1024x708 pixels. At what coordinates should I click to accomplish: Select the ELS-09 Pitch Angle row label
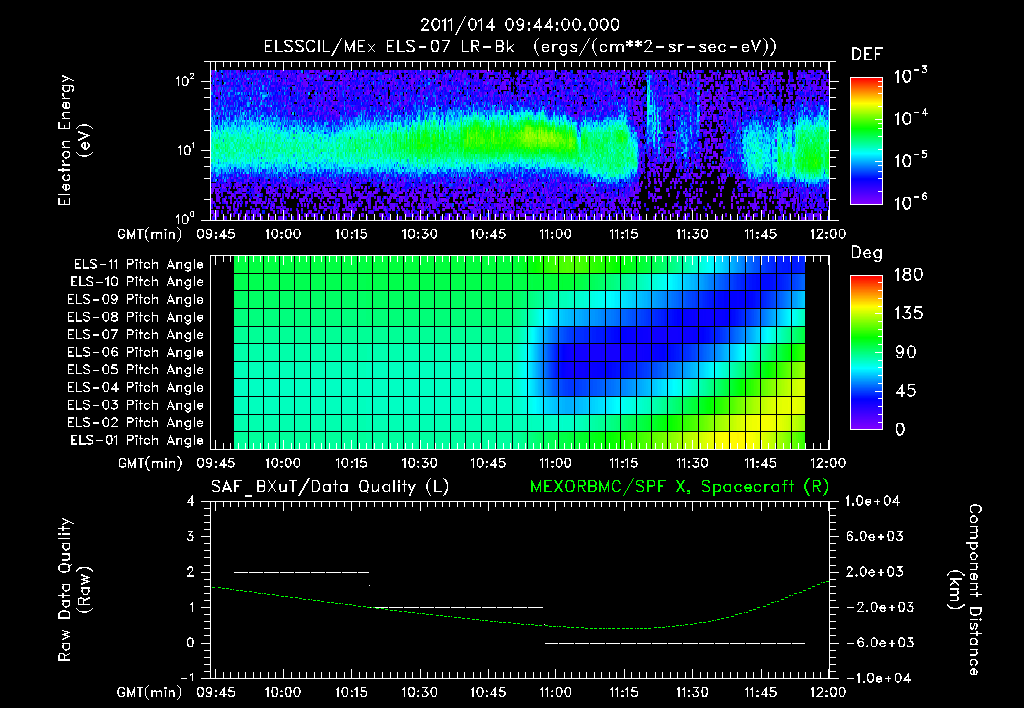click(135, 300)
